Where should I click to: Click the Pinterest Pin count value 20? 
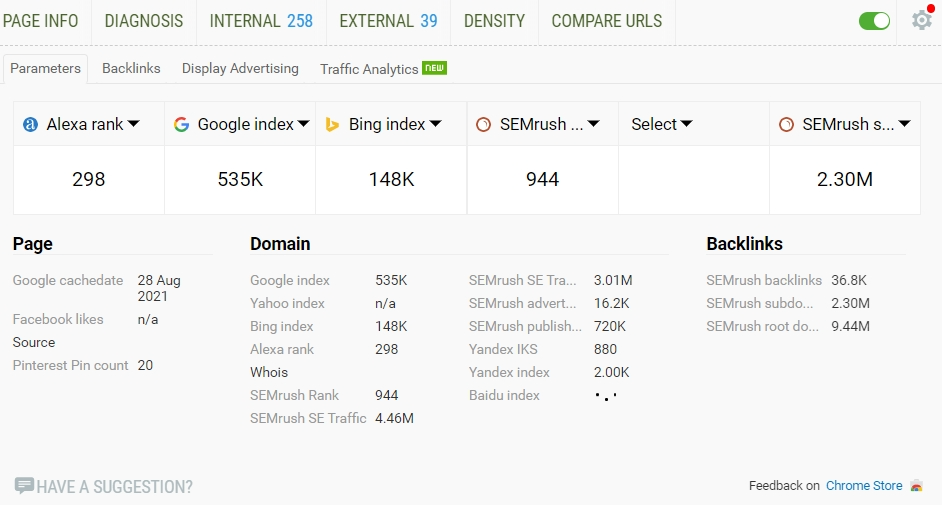145,365
